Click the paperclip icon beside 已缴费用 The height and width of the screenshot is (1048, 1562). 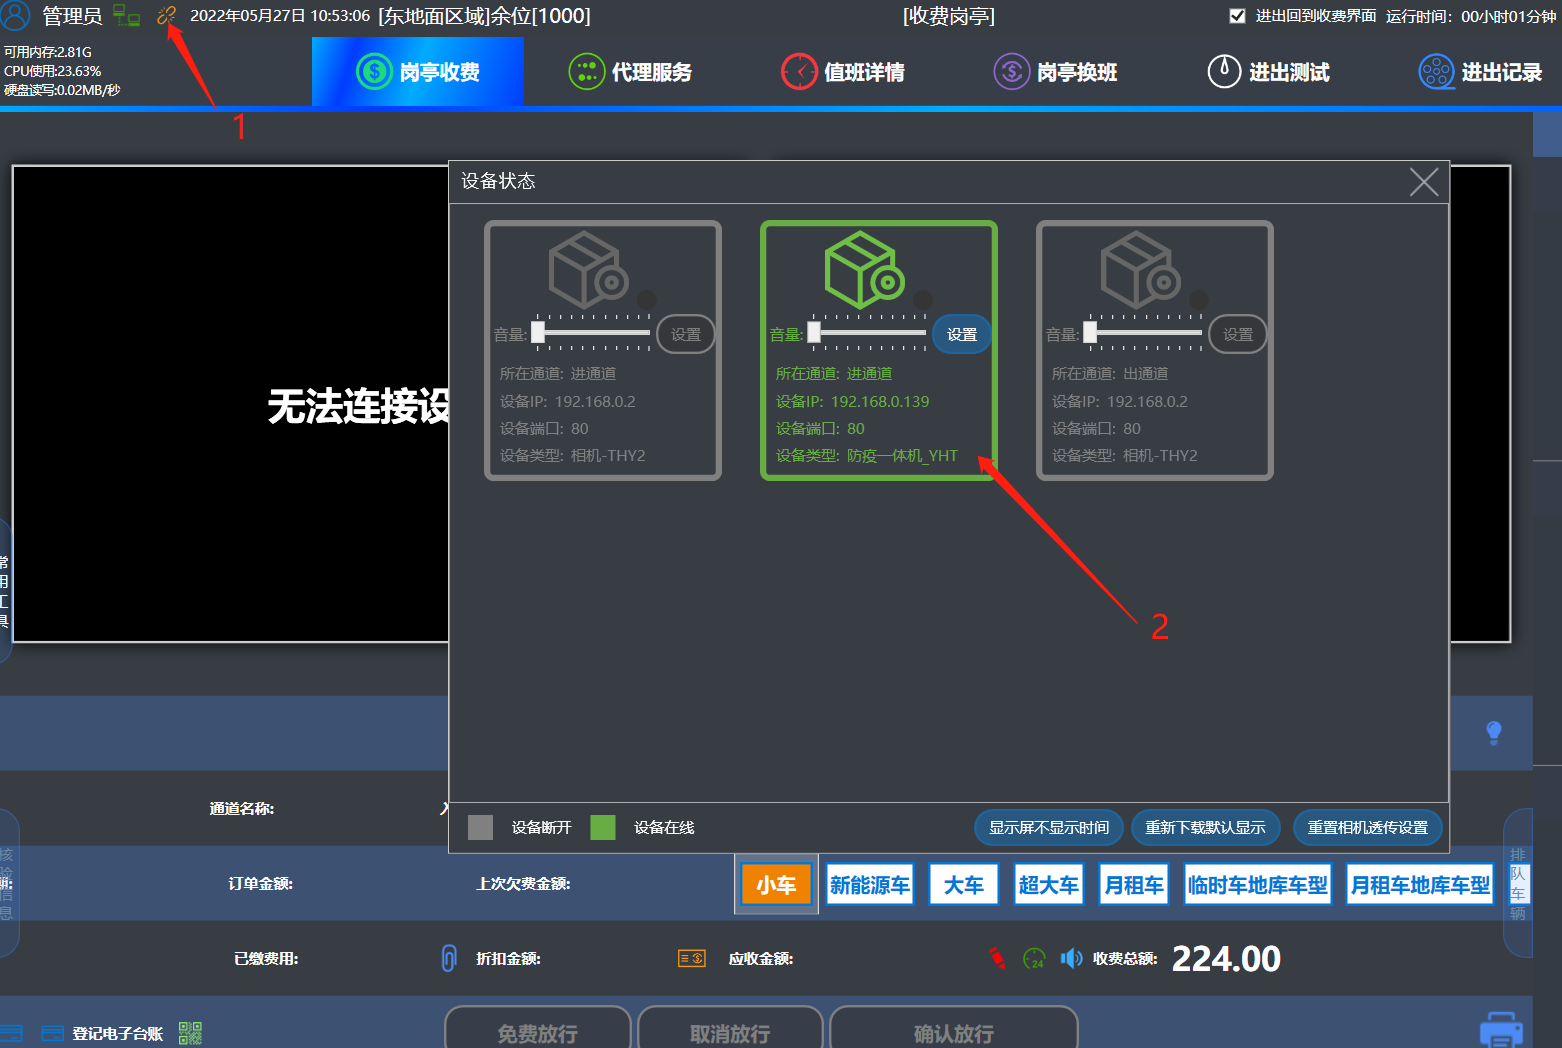tap(449, 958)
